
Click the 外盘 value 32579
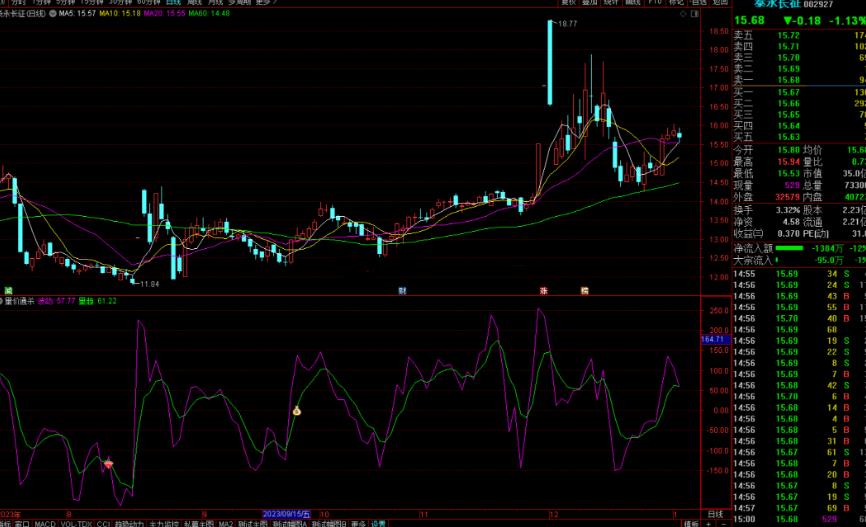[x=787, y=197]
